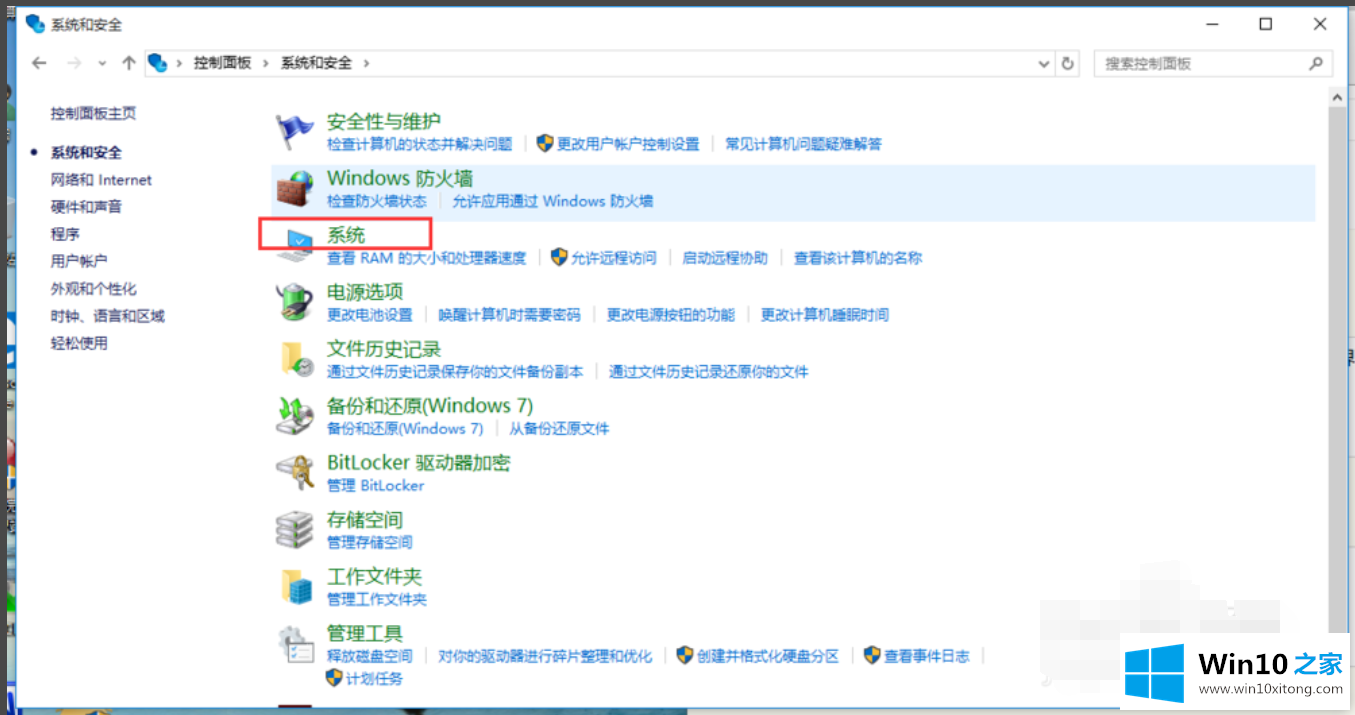Click 启动远程协助 link
The image size is (1355, 715).
point(725,258)
